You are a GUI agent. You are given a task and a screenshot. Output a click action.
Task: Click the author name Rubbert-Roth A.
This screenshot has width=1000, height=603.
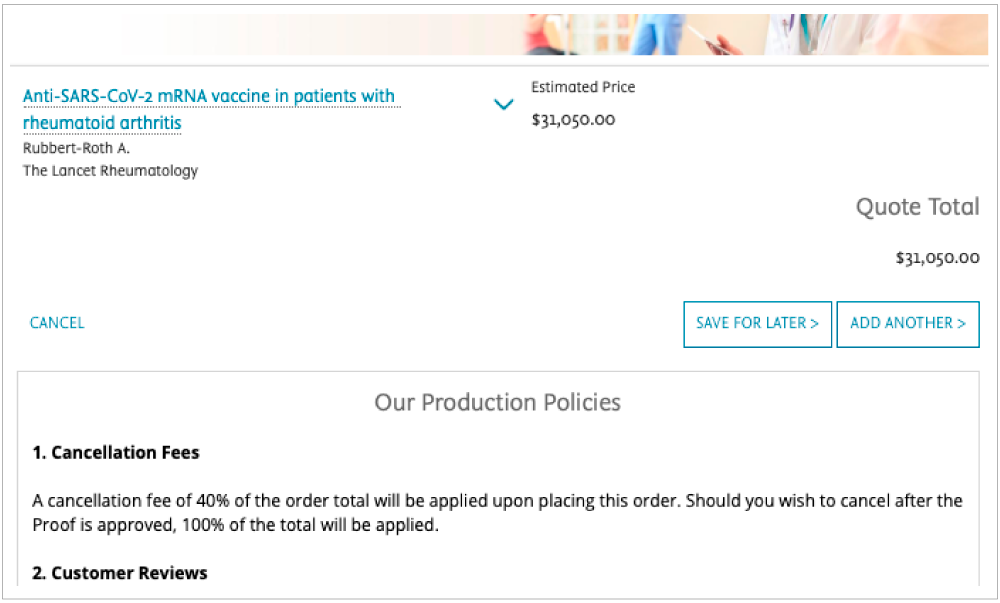(x=77, y=149)
